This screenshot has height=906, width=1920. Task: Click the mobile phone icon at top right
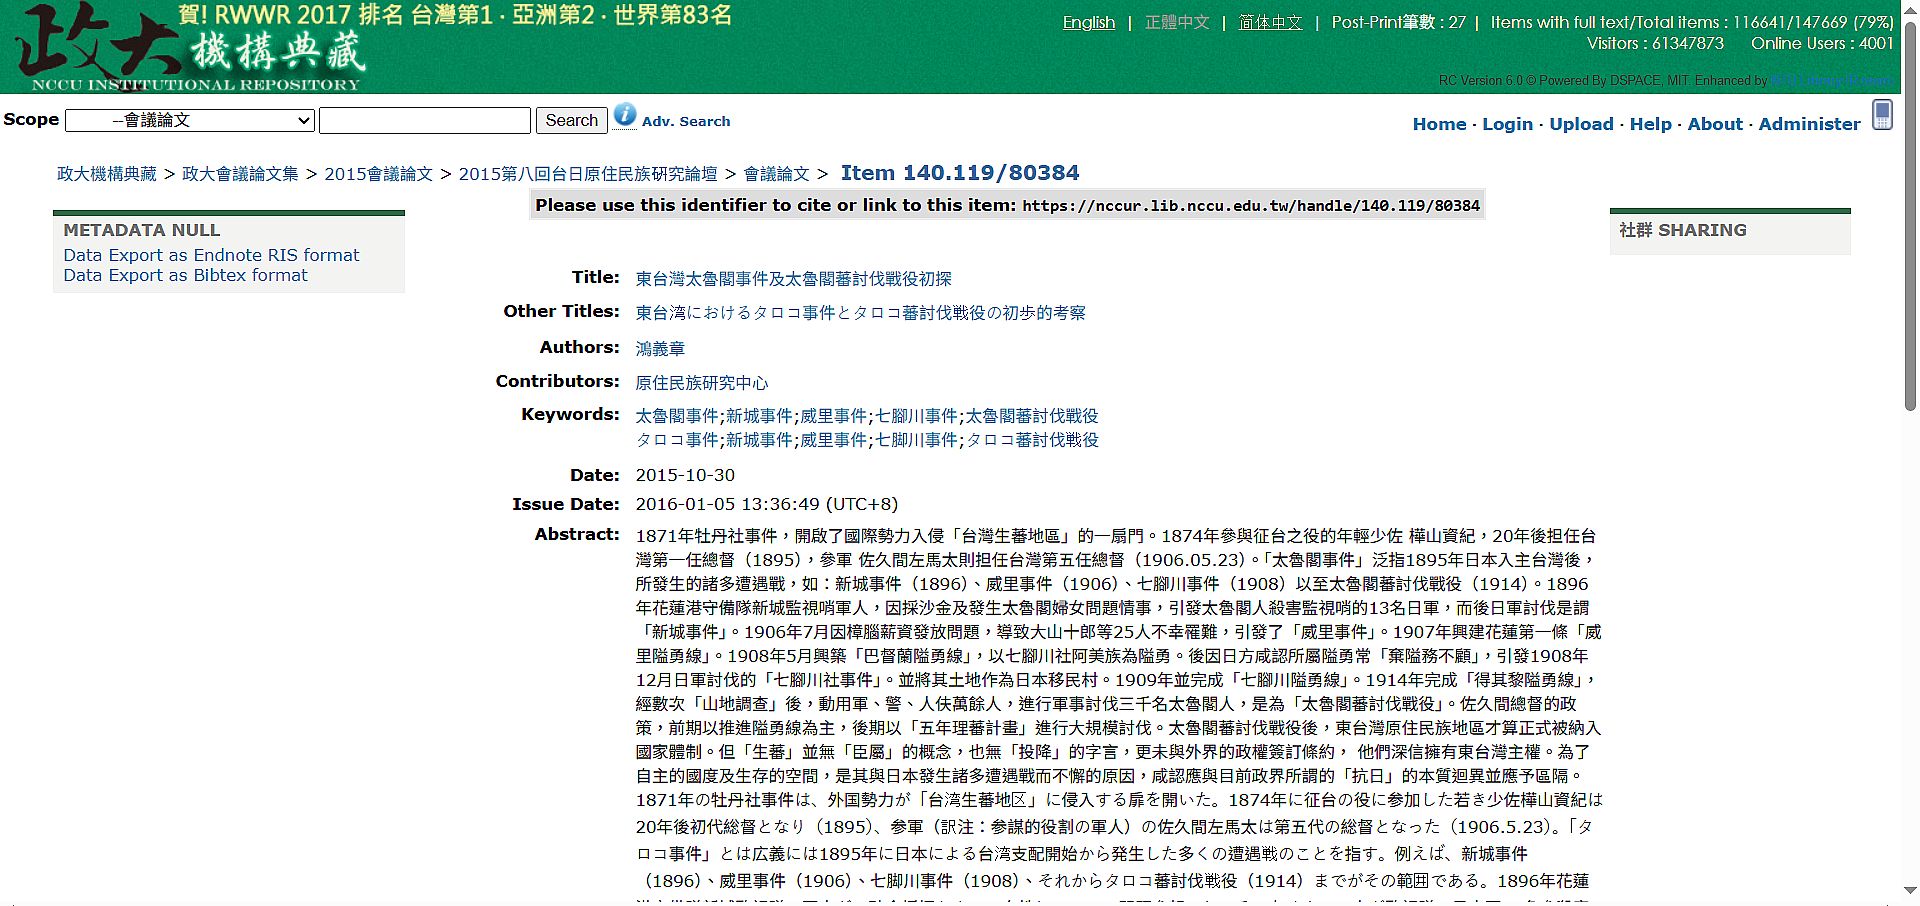tap(1882, 115)
